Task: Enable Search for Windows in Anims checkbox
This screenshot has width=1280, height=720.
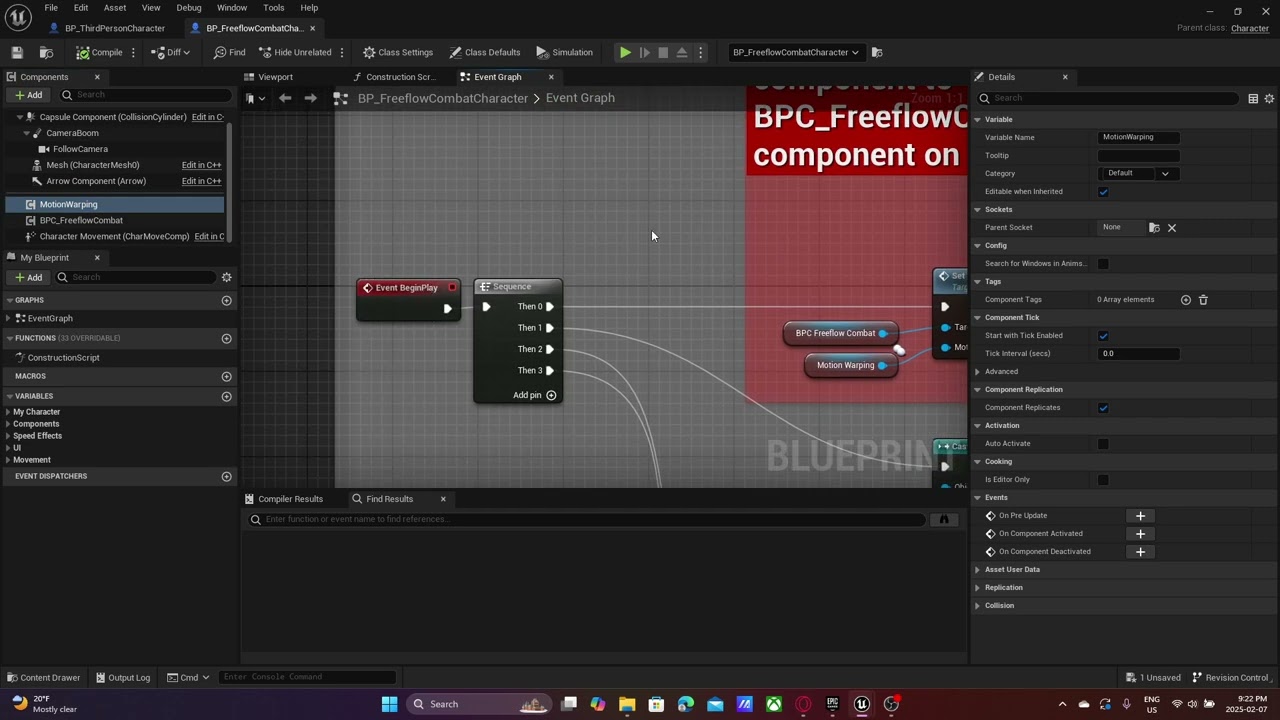Action: coord(1103,263)
